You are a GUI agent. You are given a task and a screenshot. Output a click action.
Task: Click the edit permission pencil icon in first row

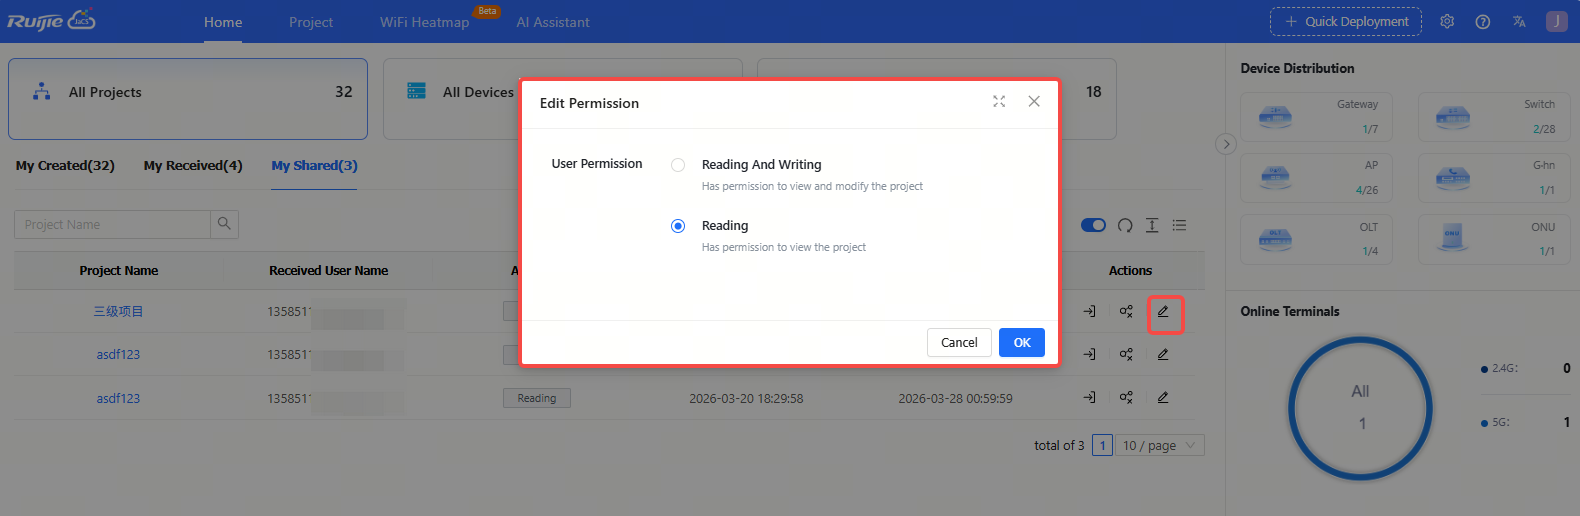[1163, 312]
